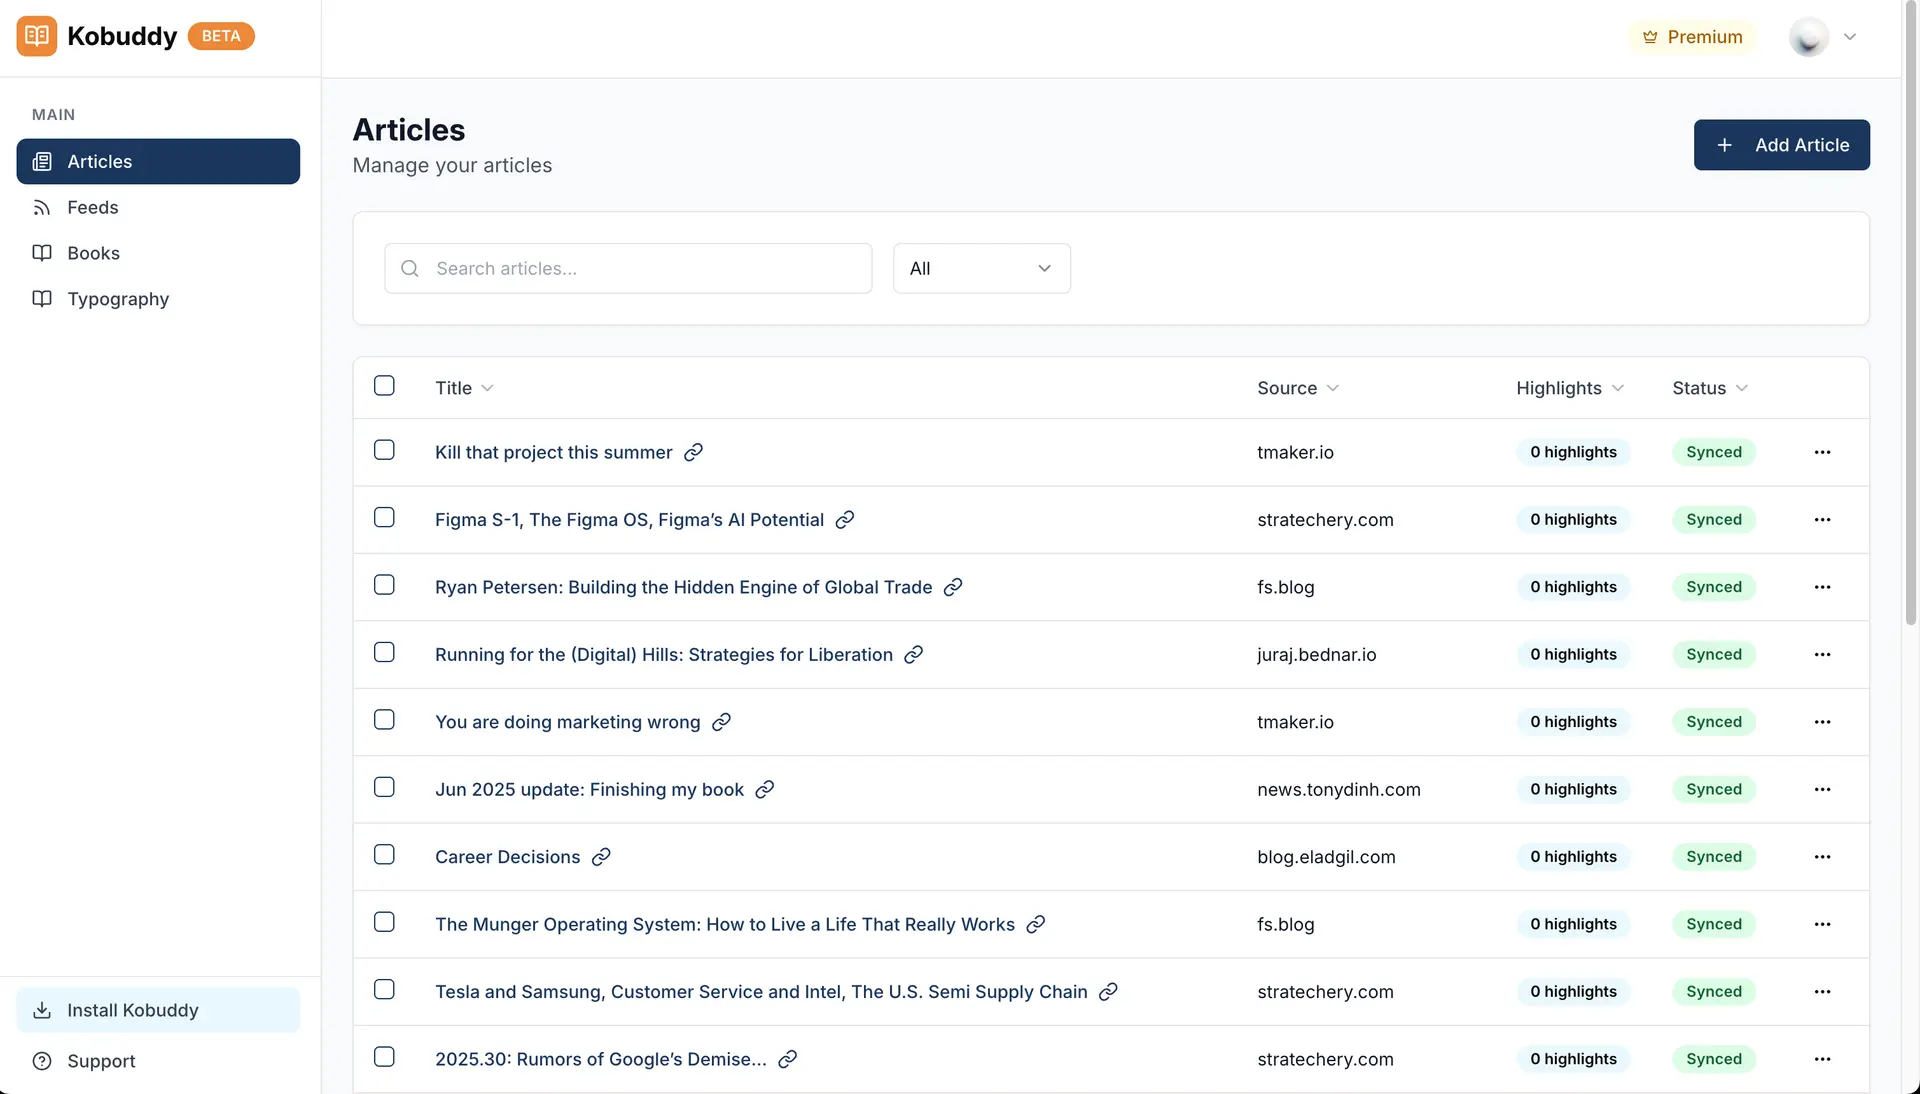This screenshot has height=1094, width=1920.
Task: Click link icon beside You are doing marketing wrong
Action: click(x=721, y=722)
